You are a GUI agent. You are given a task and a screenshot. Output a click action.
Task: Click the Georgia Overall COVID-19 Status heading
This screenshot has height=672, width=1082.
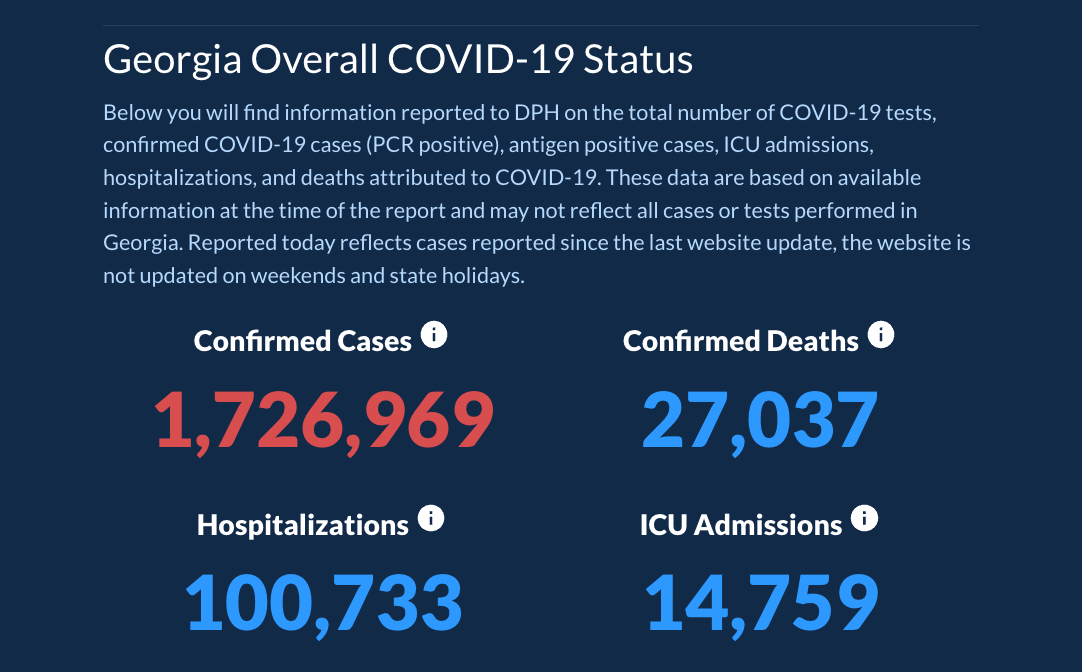click(398, 60)
